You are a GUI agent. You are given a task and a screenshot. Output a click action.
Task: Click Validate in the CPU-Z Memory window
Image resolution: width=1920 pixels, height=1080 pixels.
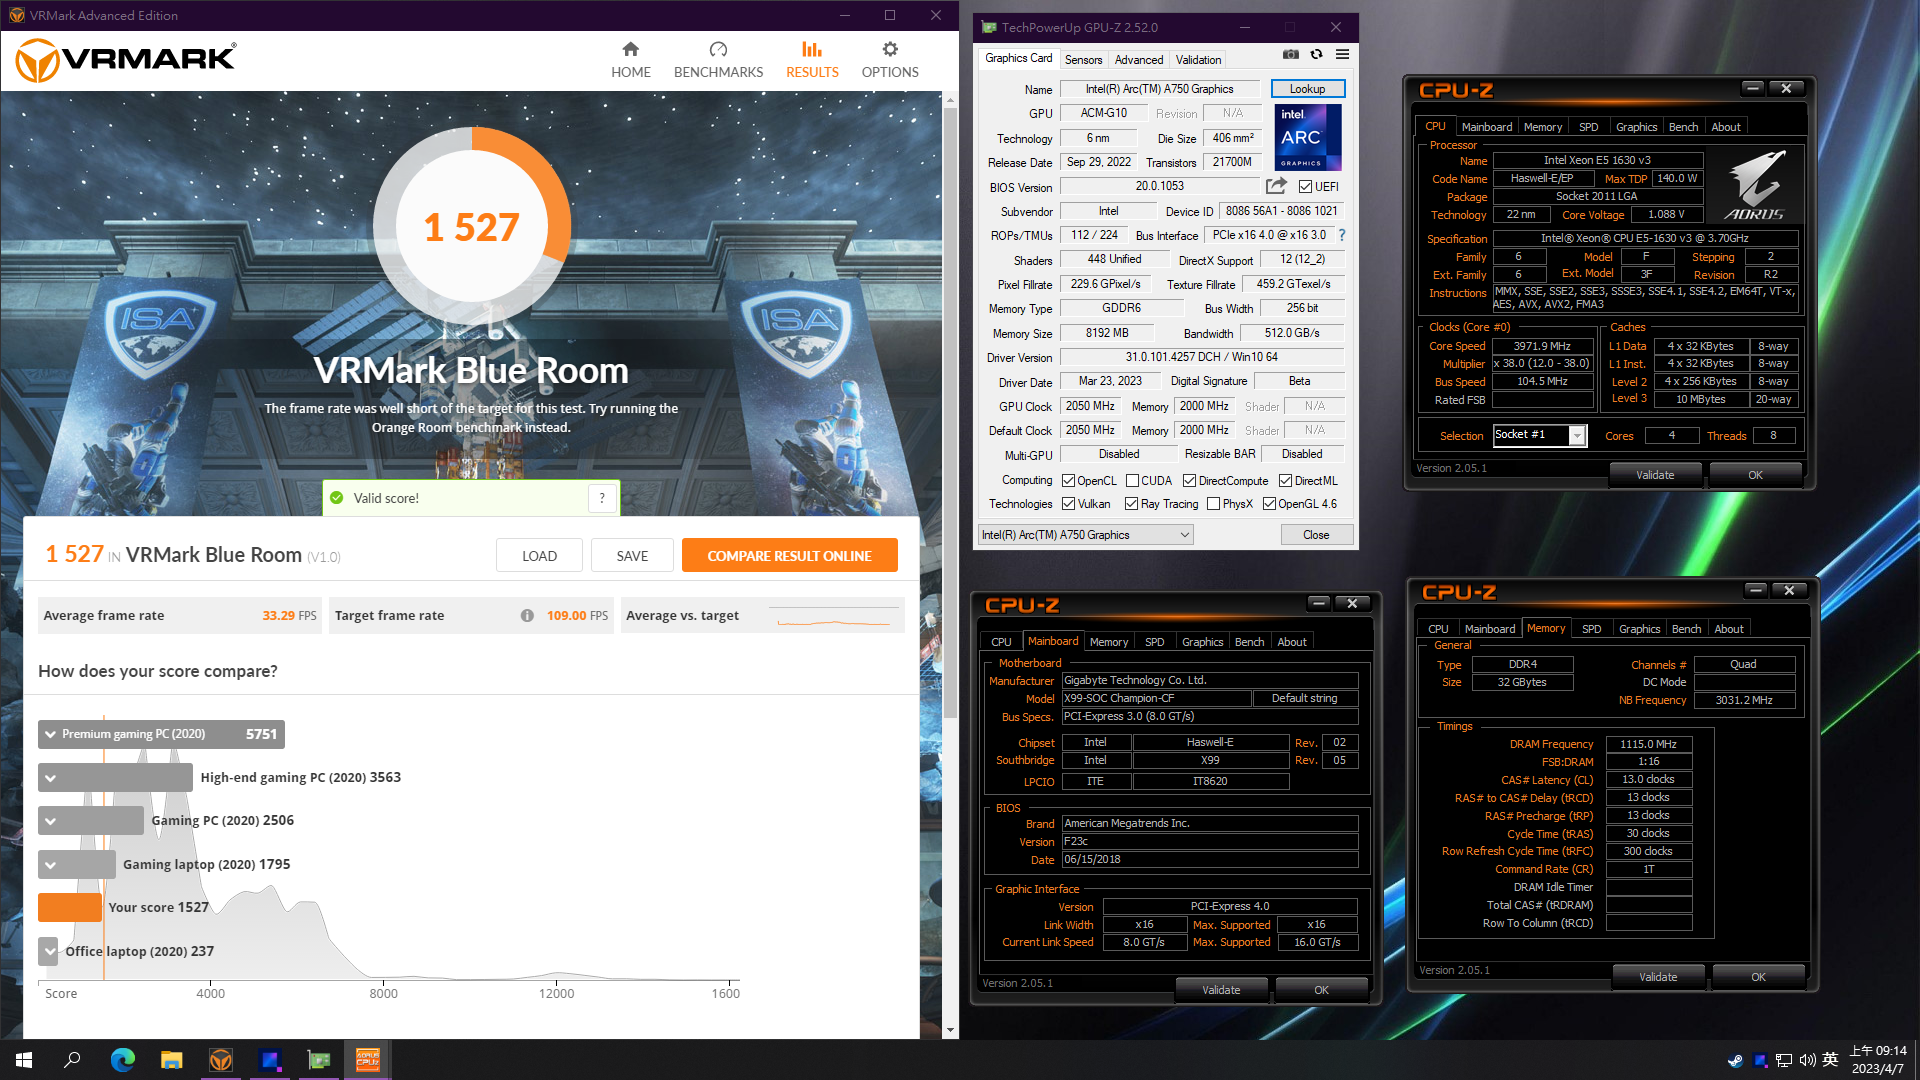click(1658, 977)
